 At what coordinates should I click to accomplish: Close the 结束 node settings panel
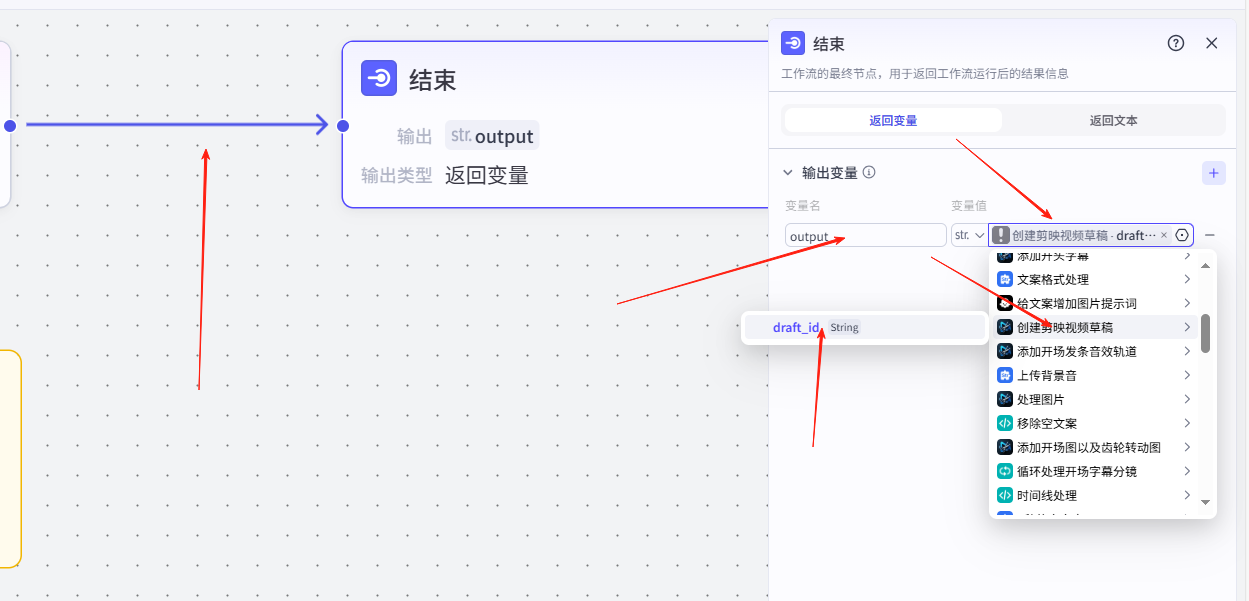[x=1212, y=43]
